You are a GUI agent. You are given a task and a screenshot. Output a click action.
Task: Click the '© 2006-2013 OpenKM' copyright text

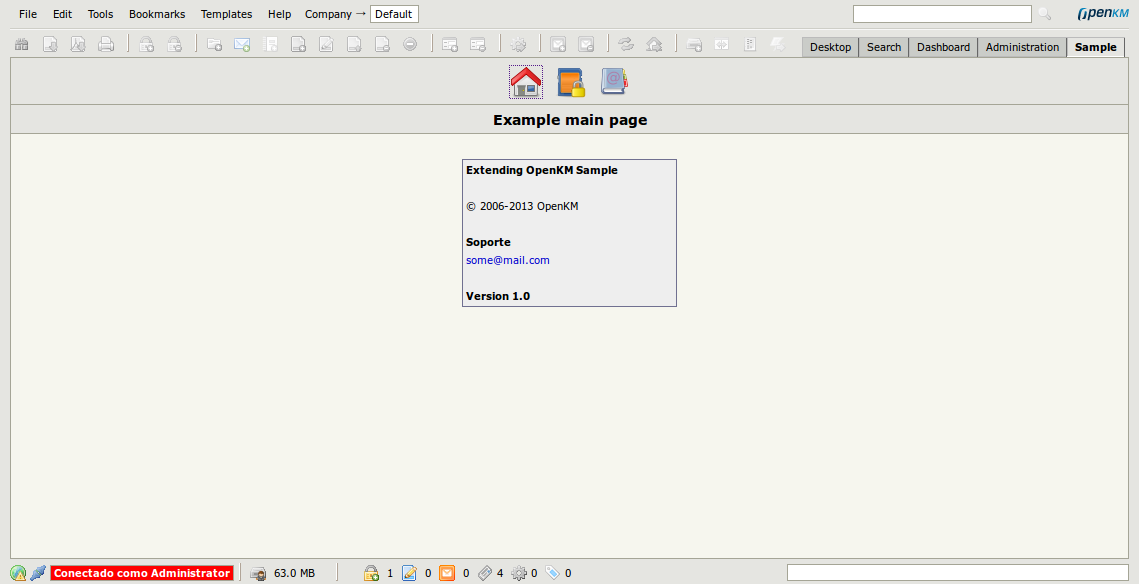pyautogui.click(x=522, y=206)
